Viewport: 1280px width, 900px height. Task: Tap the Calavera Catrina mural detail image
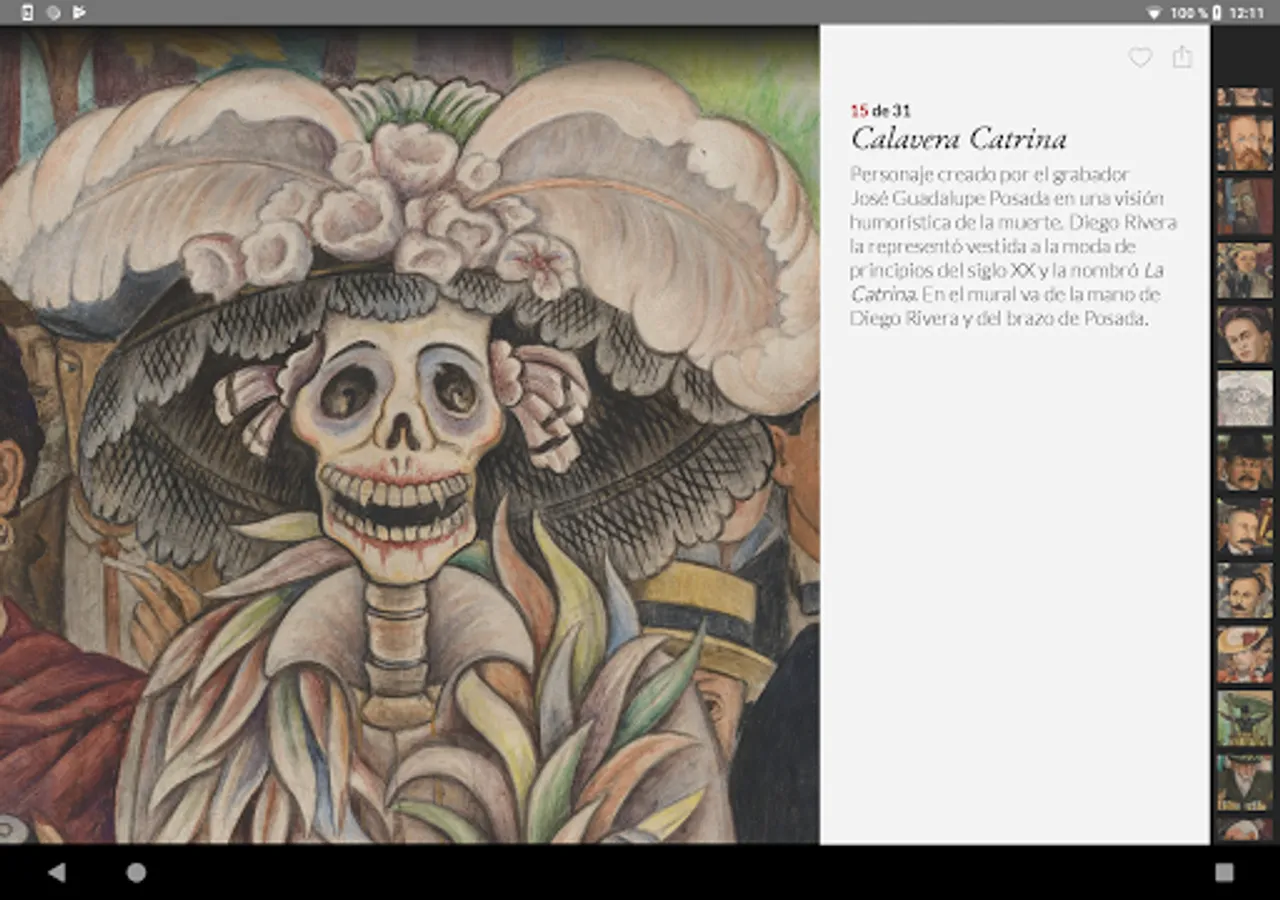tap(410, 435)
